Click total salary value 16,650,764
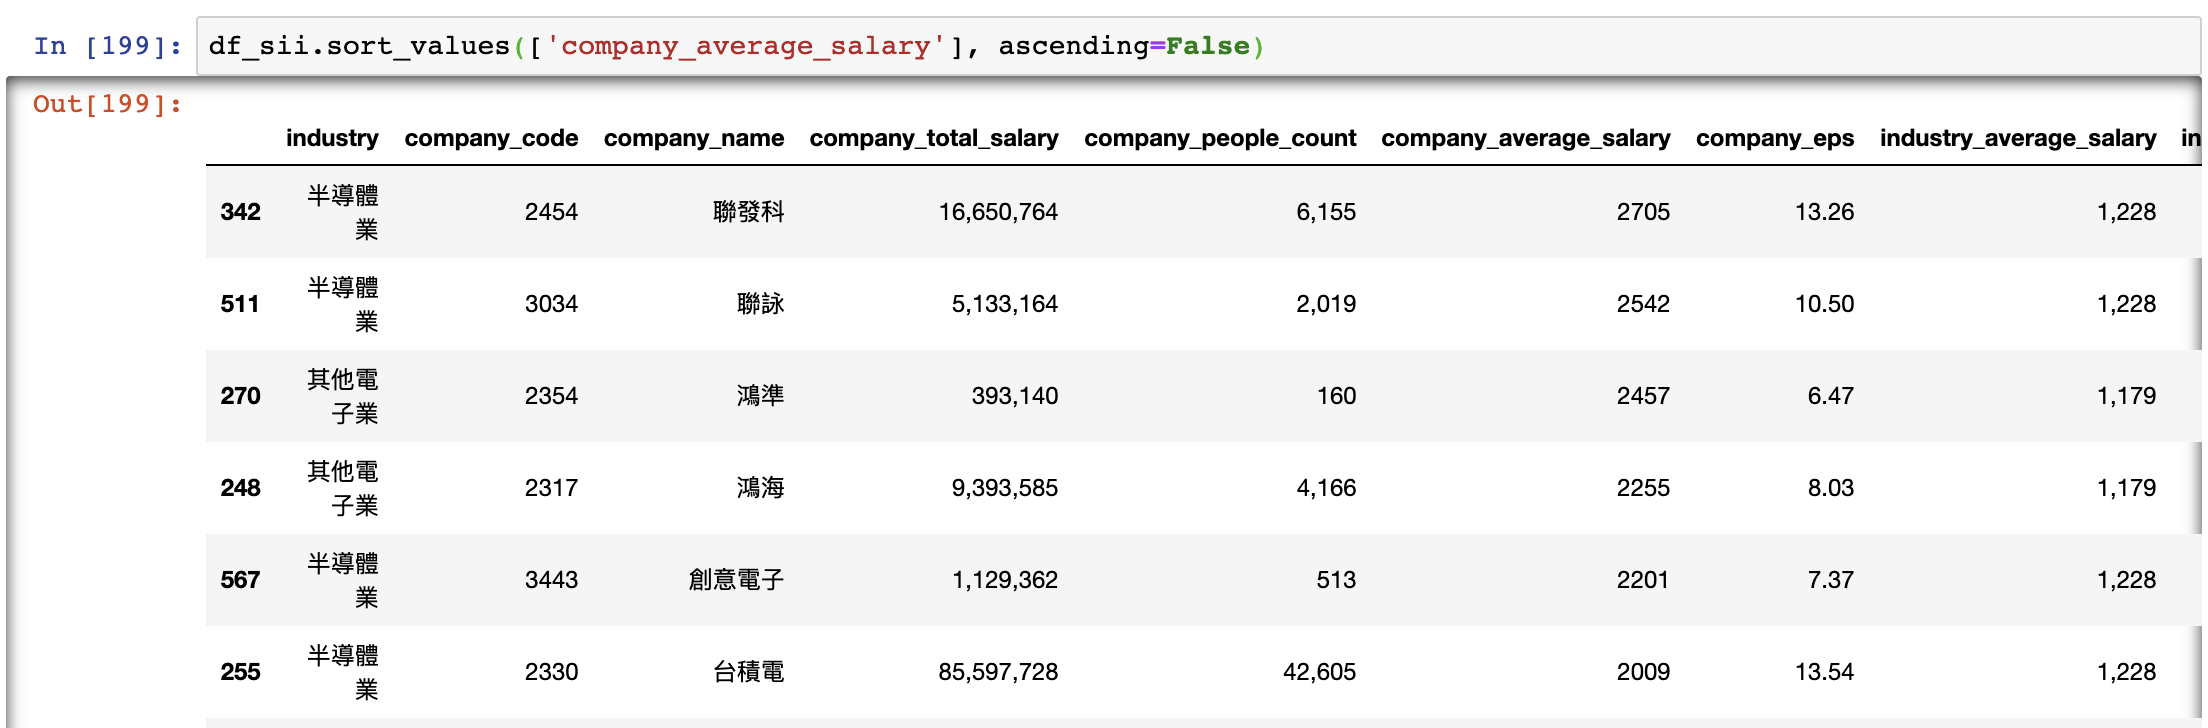This screenshot has width=2208, height=728. coord(998,212)
